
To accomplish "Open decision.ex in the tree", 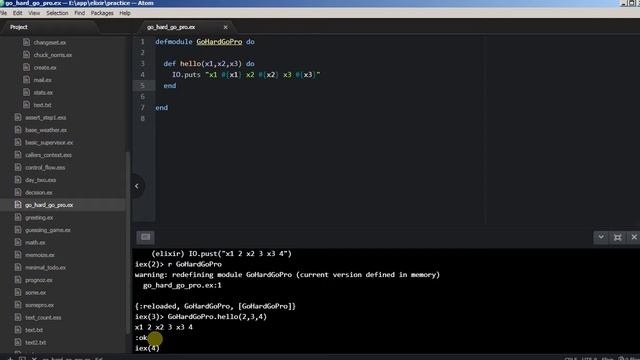I will coord(39,192).
